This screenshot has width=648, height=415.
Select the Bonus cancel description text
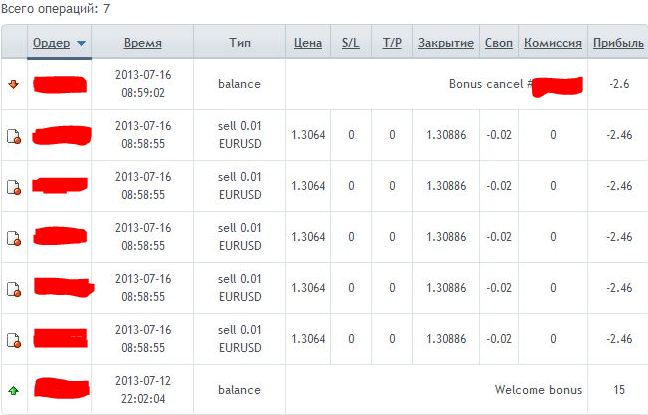pos(490,84)
